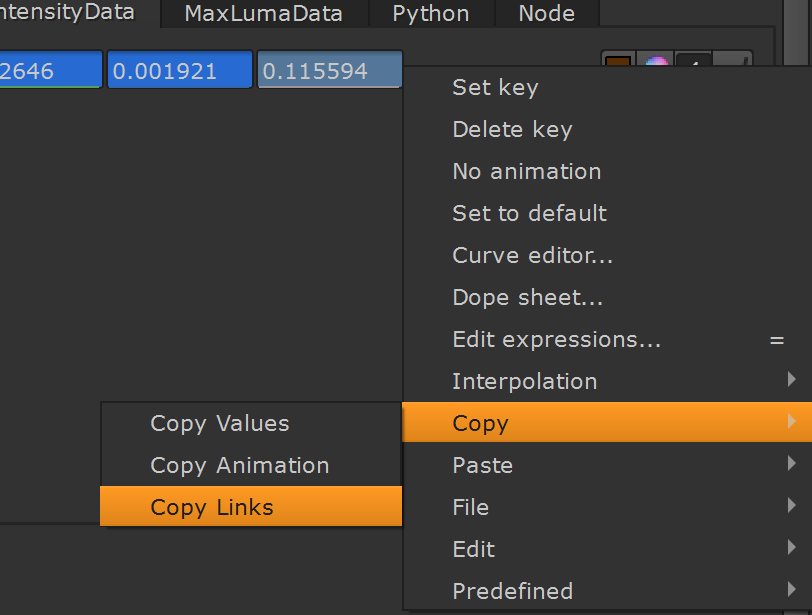Open the color wheel picker icon

(656, 59)
